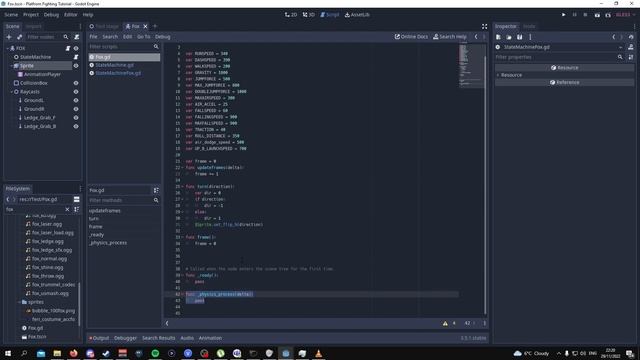Fold the turn function at line 25
Viewport: 640px width, 360px height.
click(x=182, y=187)
